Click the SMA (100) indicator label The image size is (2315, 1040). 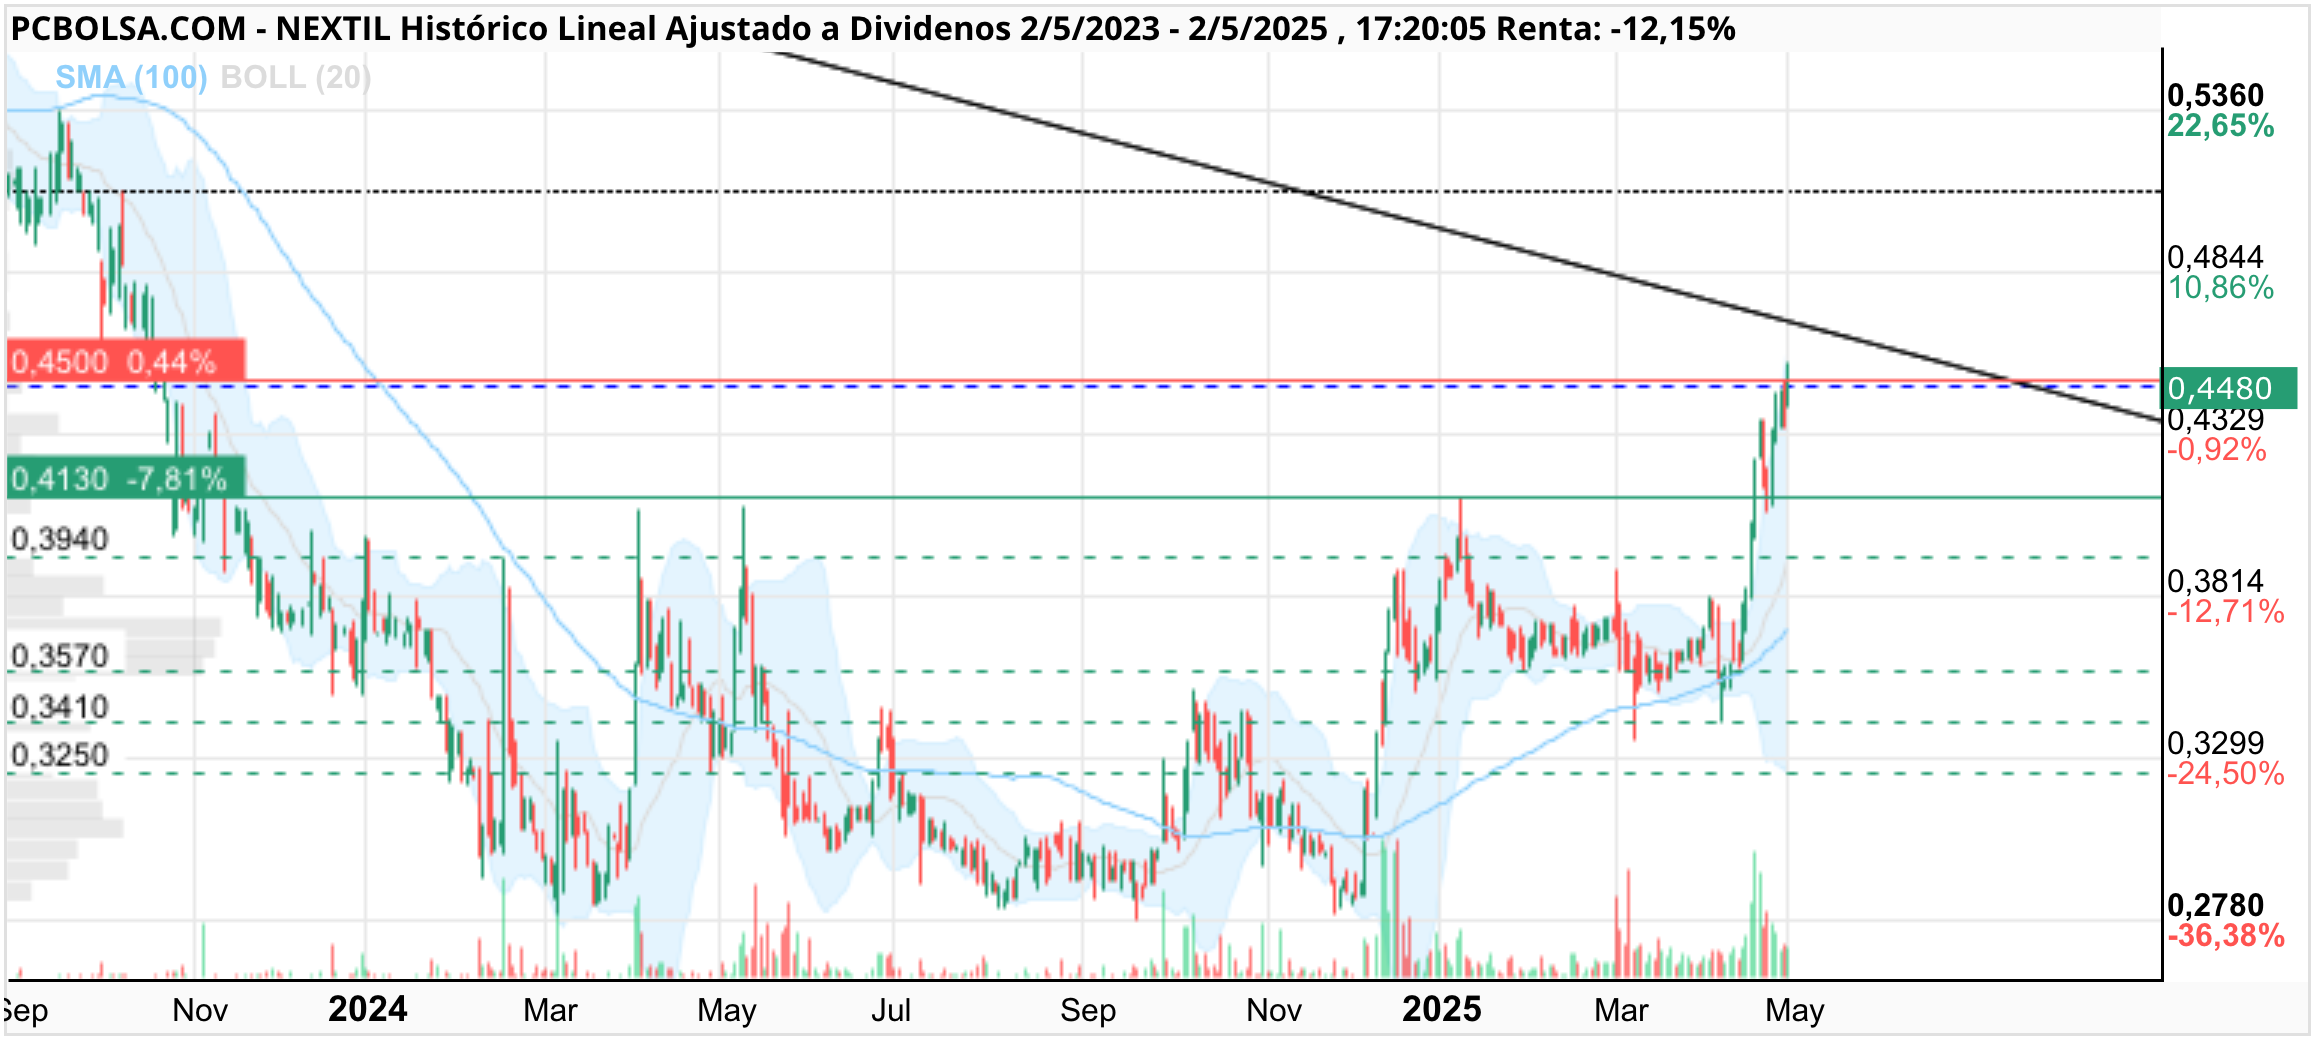[131, 77]
